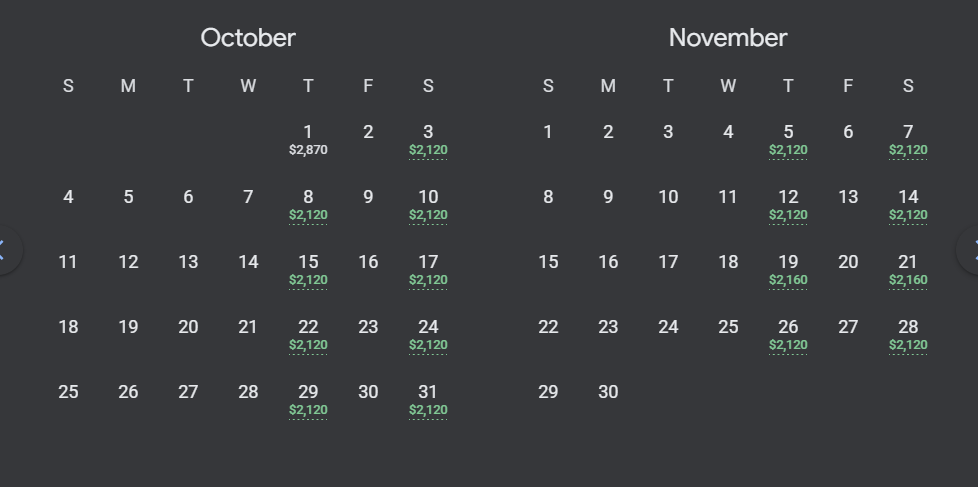Choose October 13 date

click(188, 263)
